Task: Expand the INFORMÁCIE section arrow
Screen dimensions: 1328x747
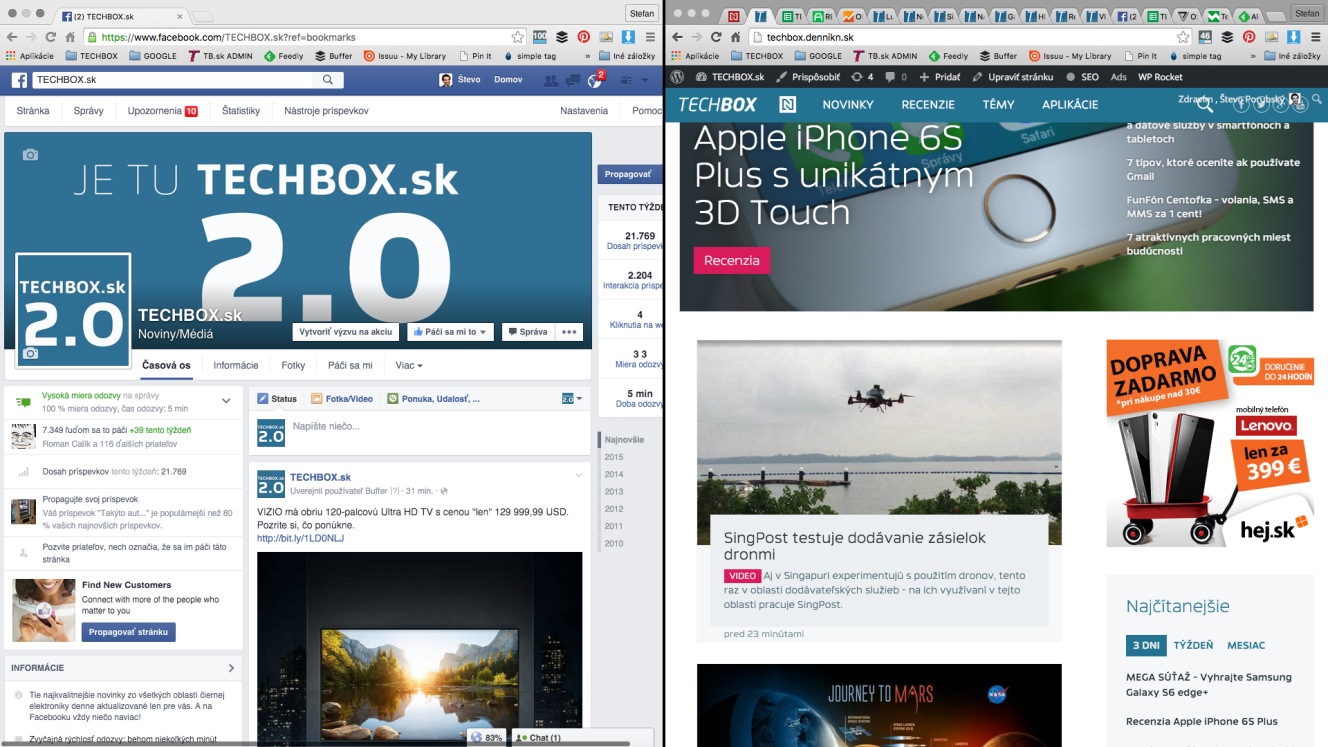Action: coord(231,668)
